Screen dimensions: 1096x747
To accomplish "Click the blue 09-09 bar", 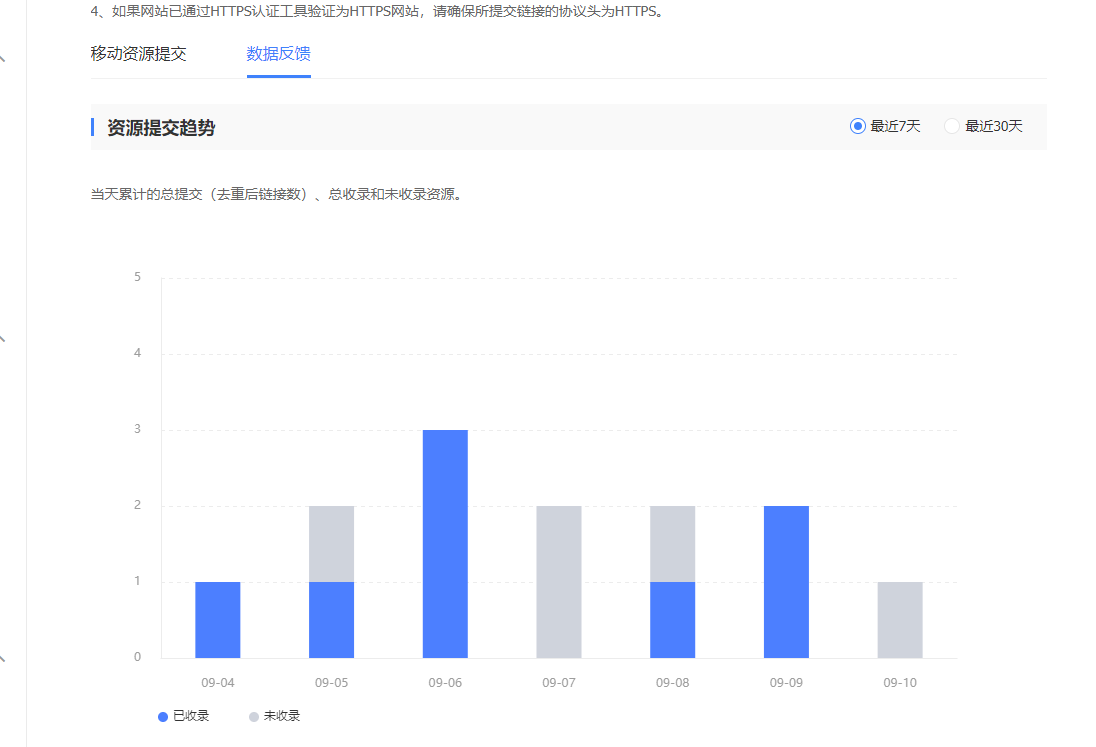I will pyautogui.click(x=786, y=581).
